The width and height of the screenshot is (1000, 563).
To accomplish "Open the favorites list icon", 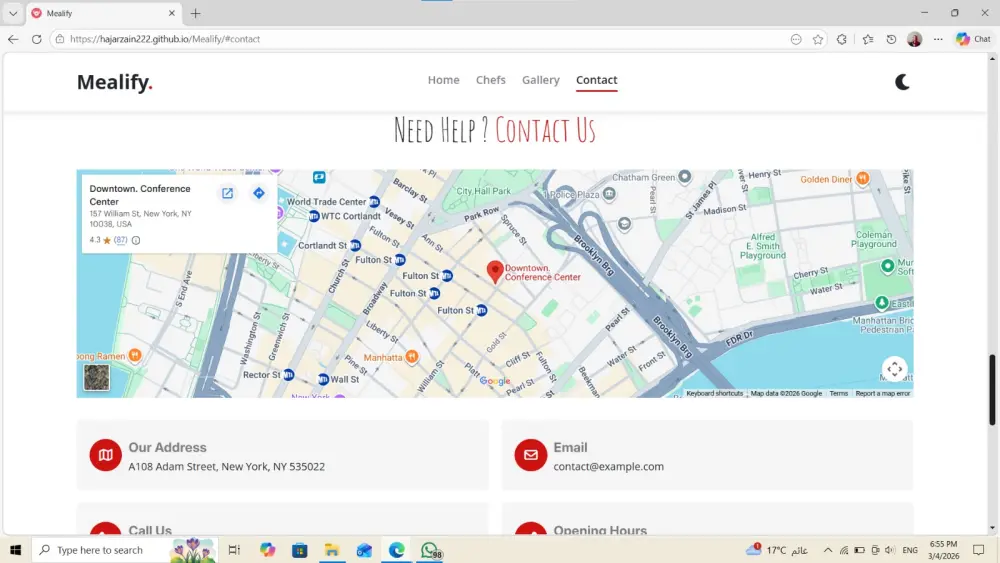I will pos(868,39).
